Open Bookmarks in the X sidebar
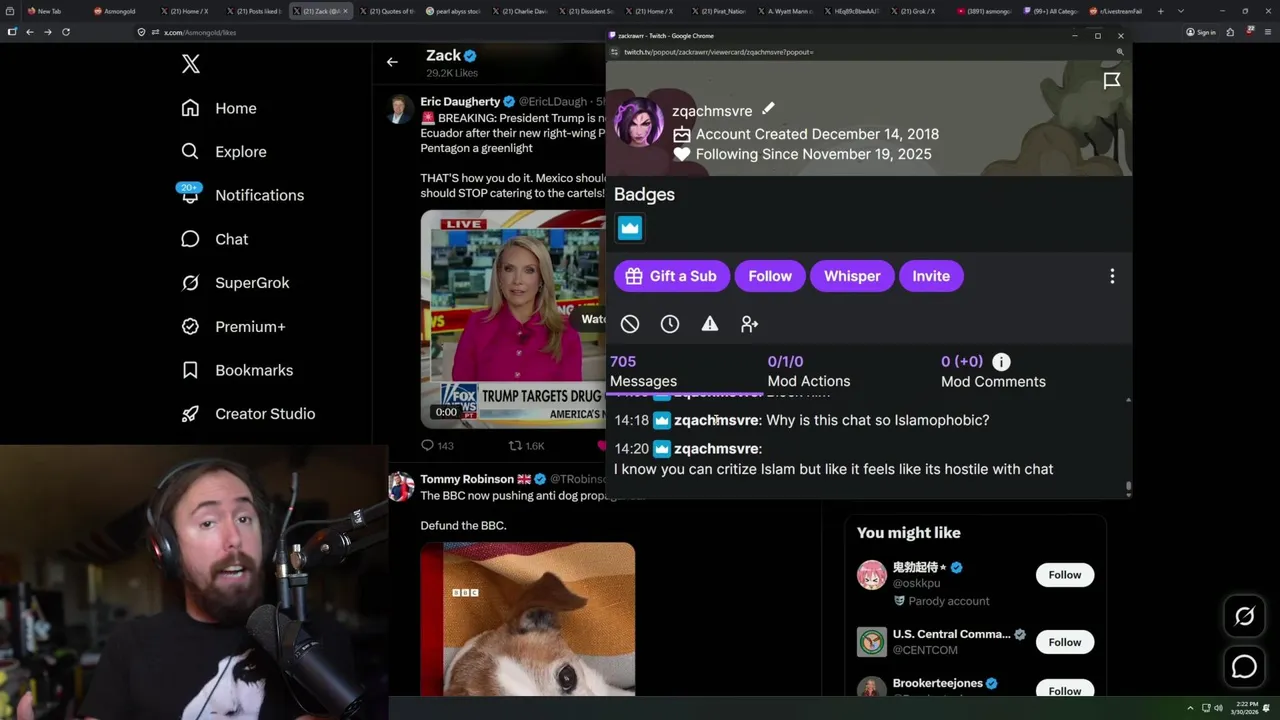The width and height of the screenshot is (1280, 720). click(237, 370)
